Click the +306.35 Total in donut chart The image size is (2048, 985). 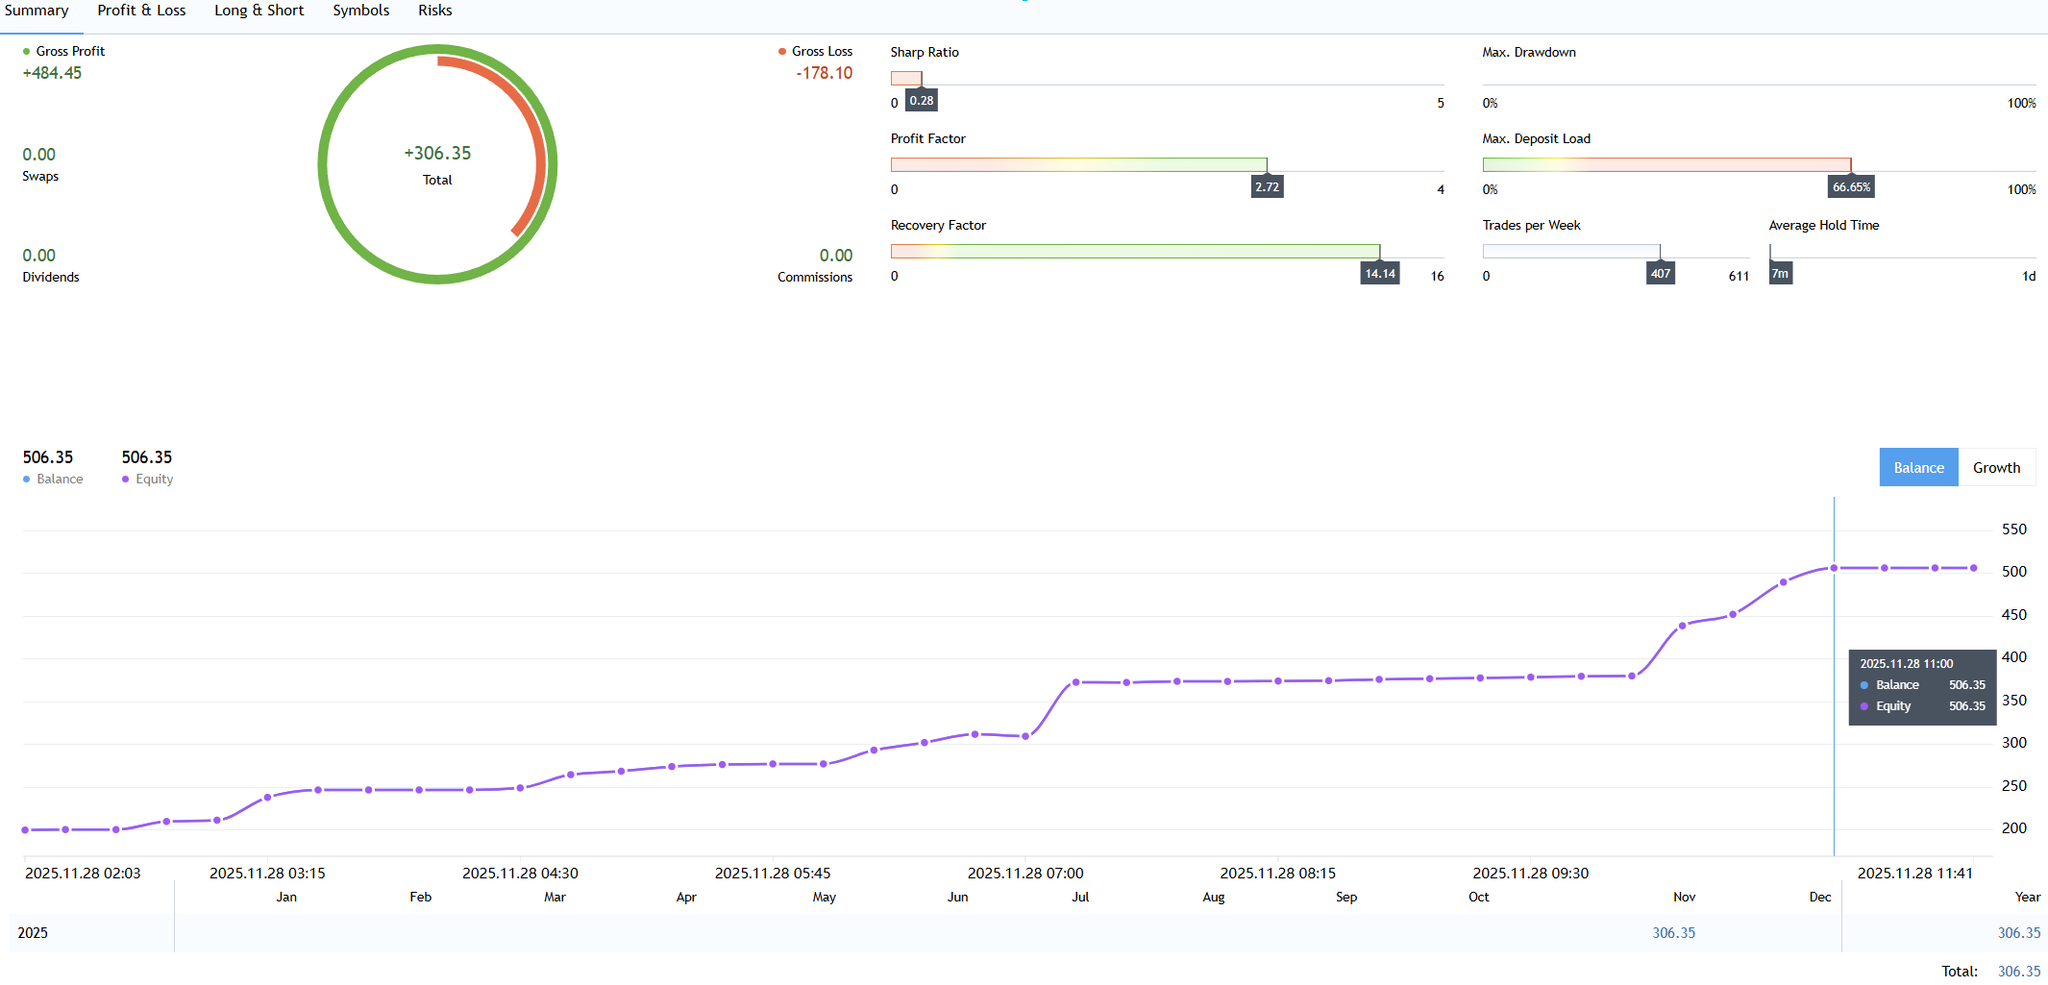coord(437,154)
